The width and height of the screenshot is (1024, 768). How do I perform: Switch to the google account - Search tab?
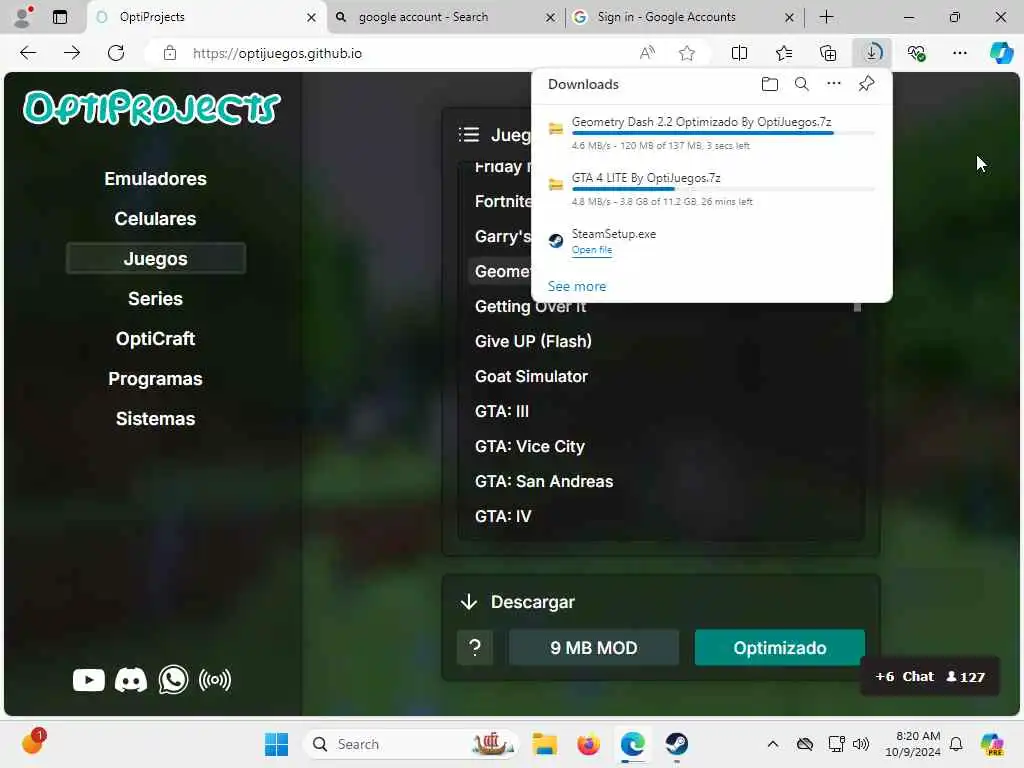point(446,17)
